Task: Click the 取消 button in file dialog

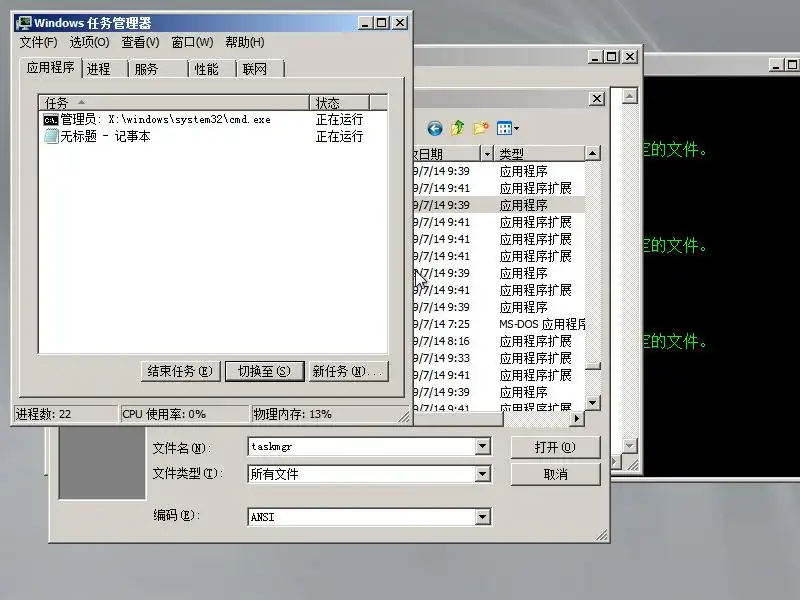Action: pyautogui.click(x=555, y=474)
